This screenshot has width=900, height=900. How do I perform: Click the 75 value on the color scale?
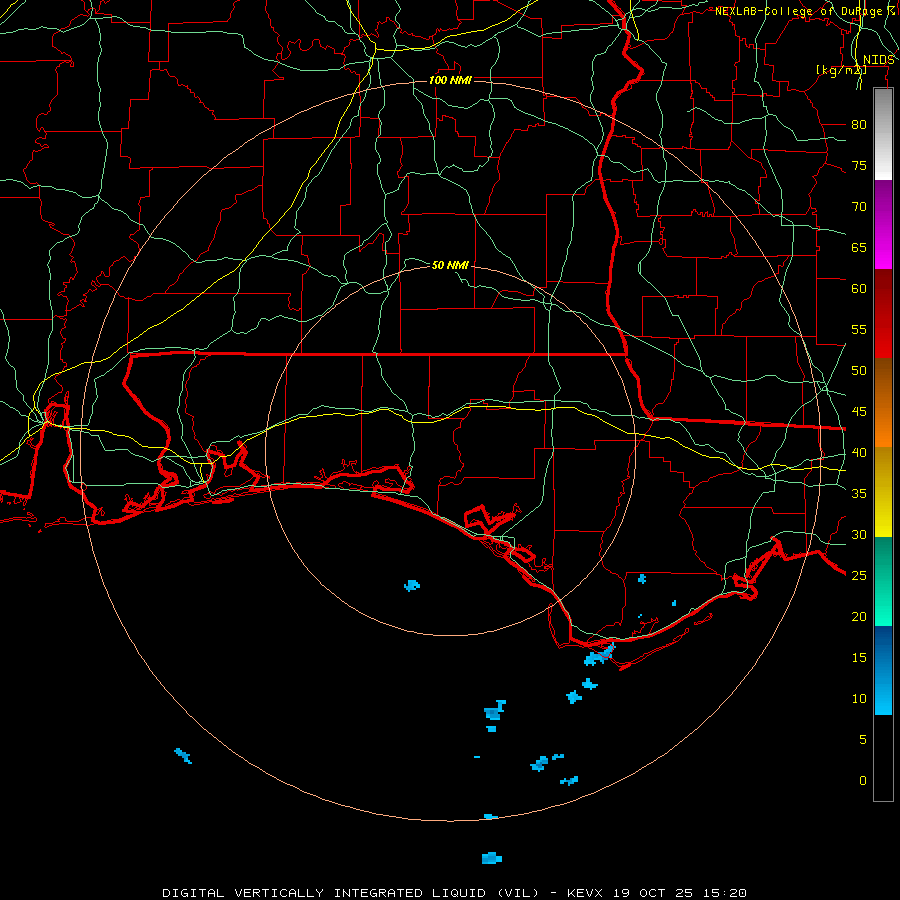(859, 165)
